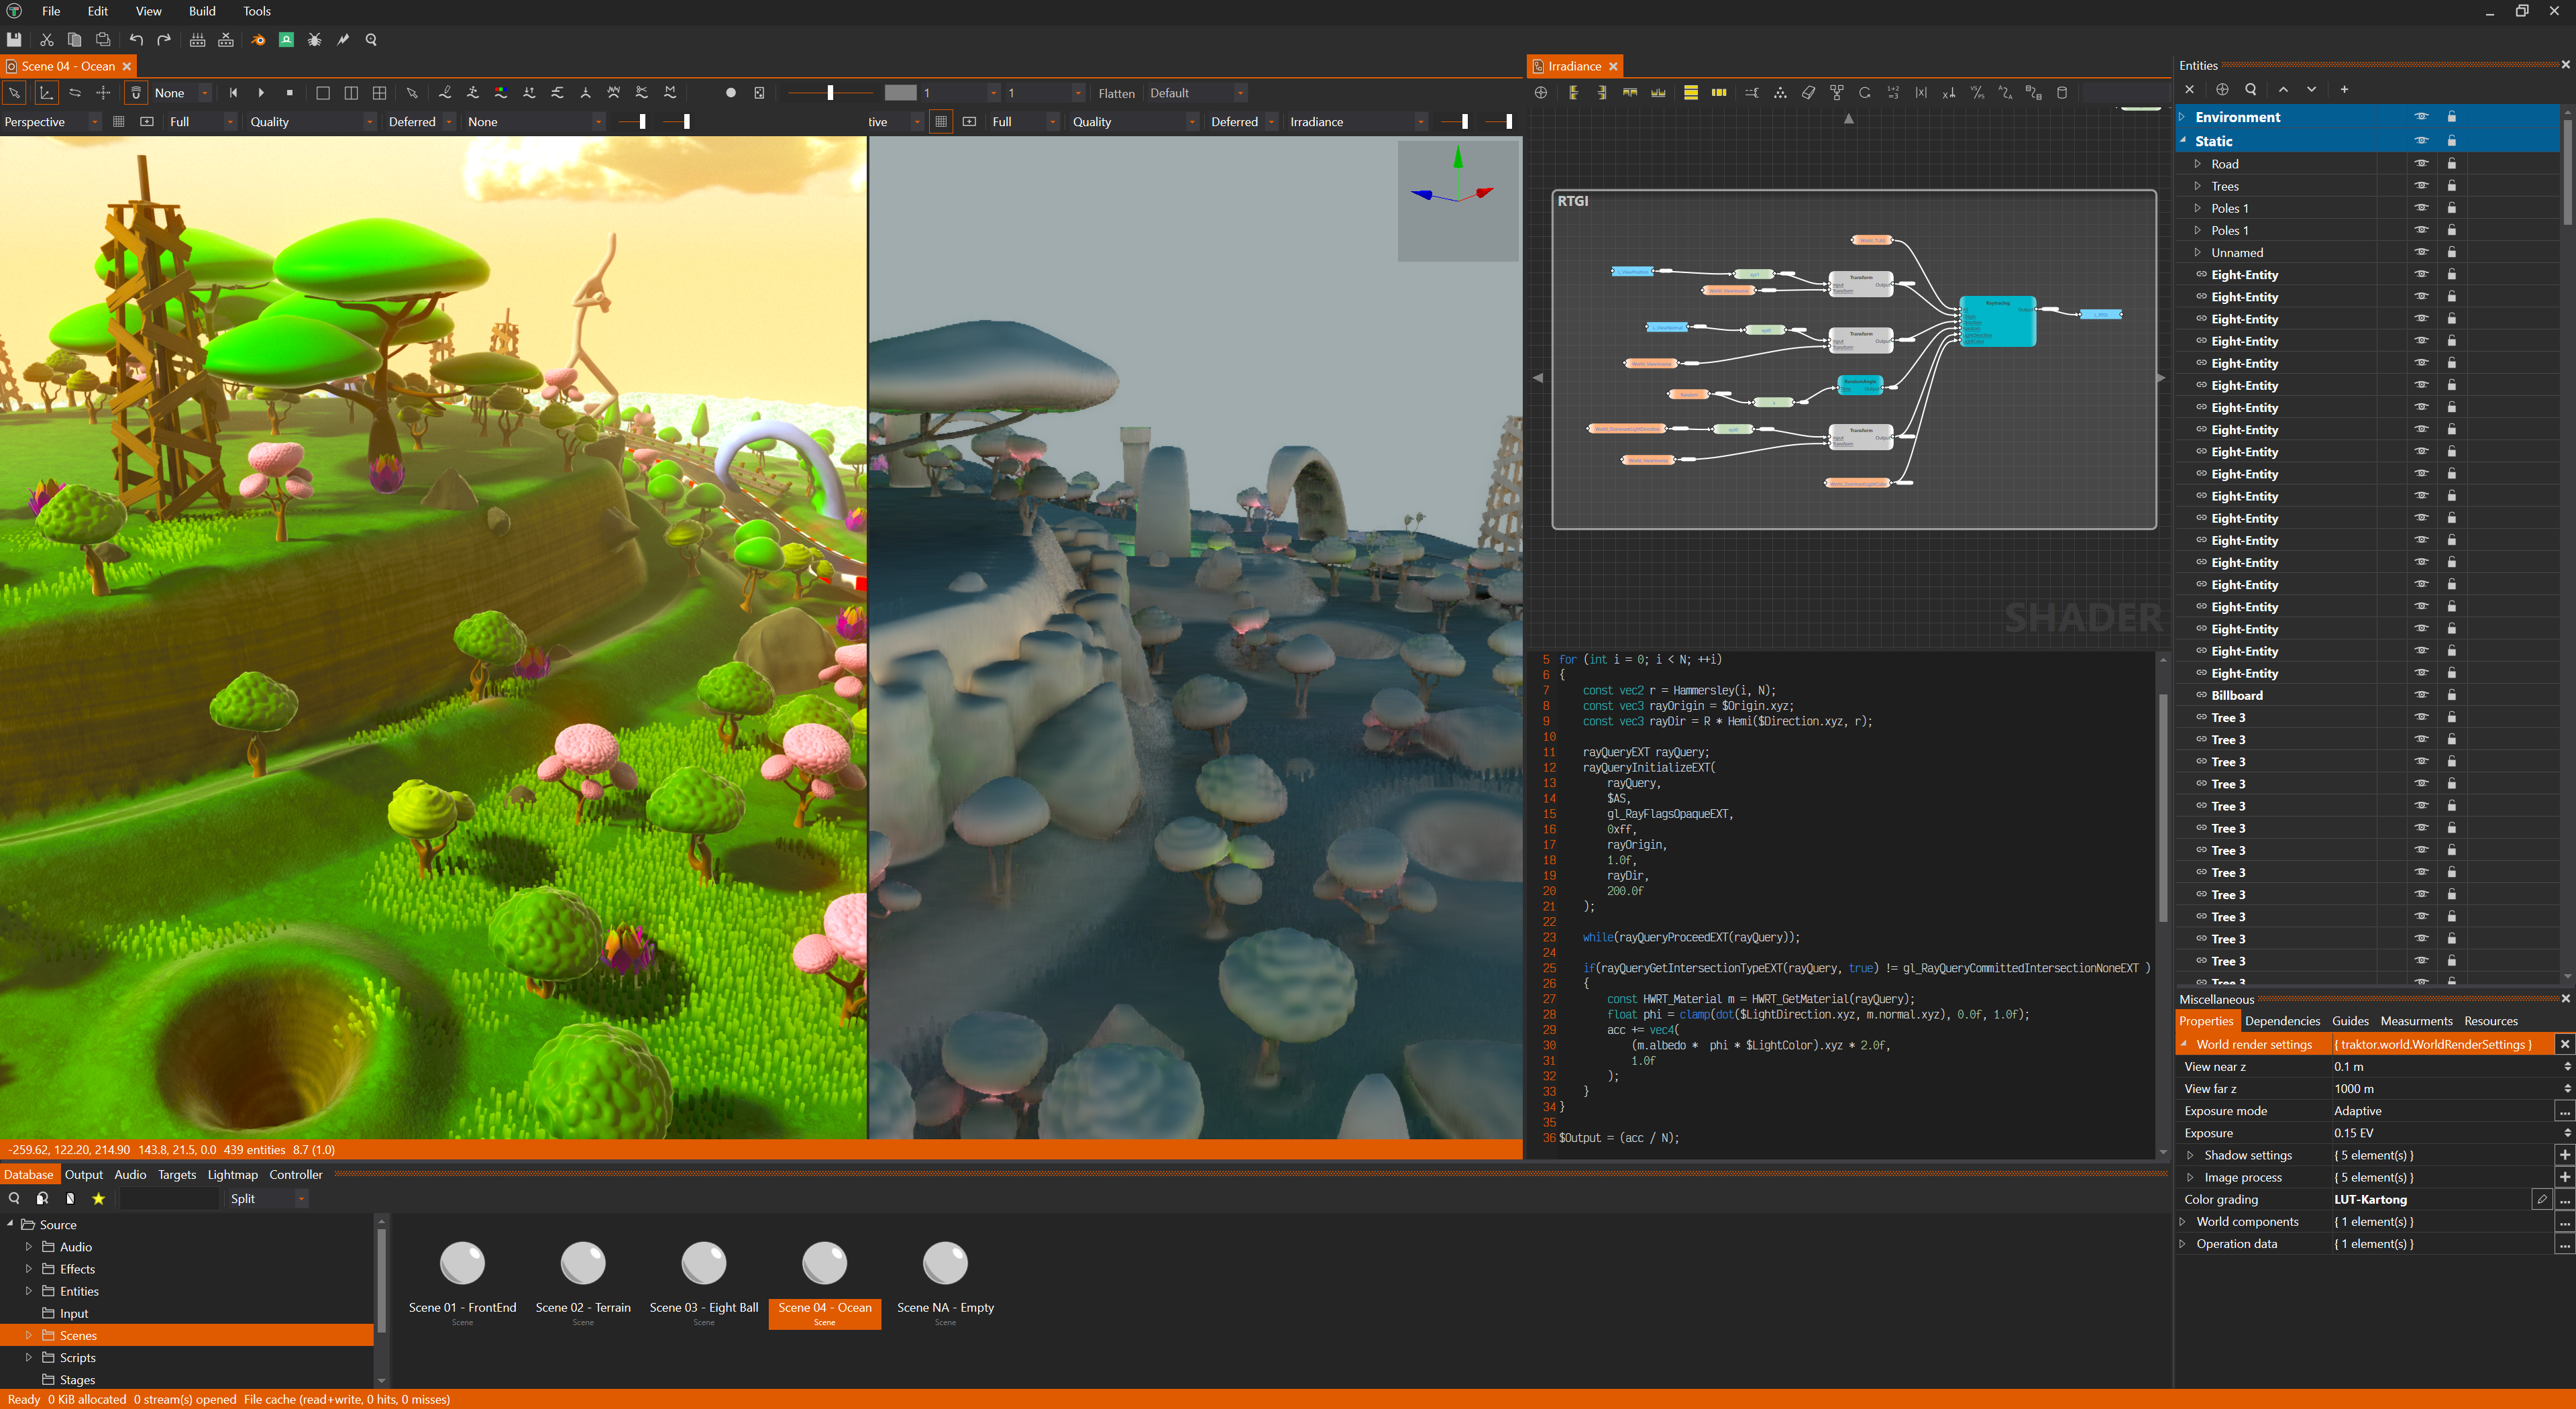Hide the Road entity with eye icon
This screenshot has width=2576, height=1409.
click(x=2421, y=163)
